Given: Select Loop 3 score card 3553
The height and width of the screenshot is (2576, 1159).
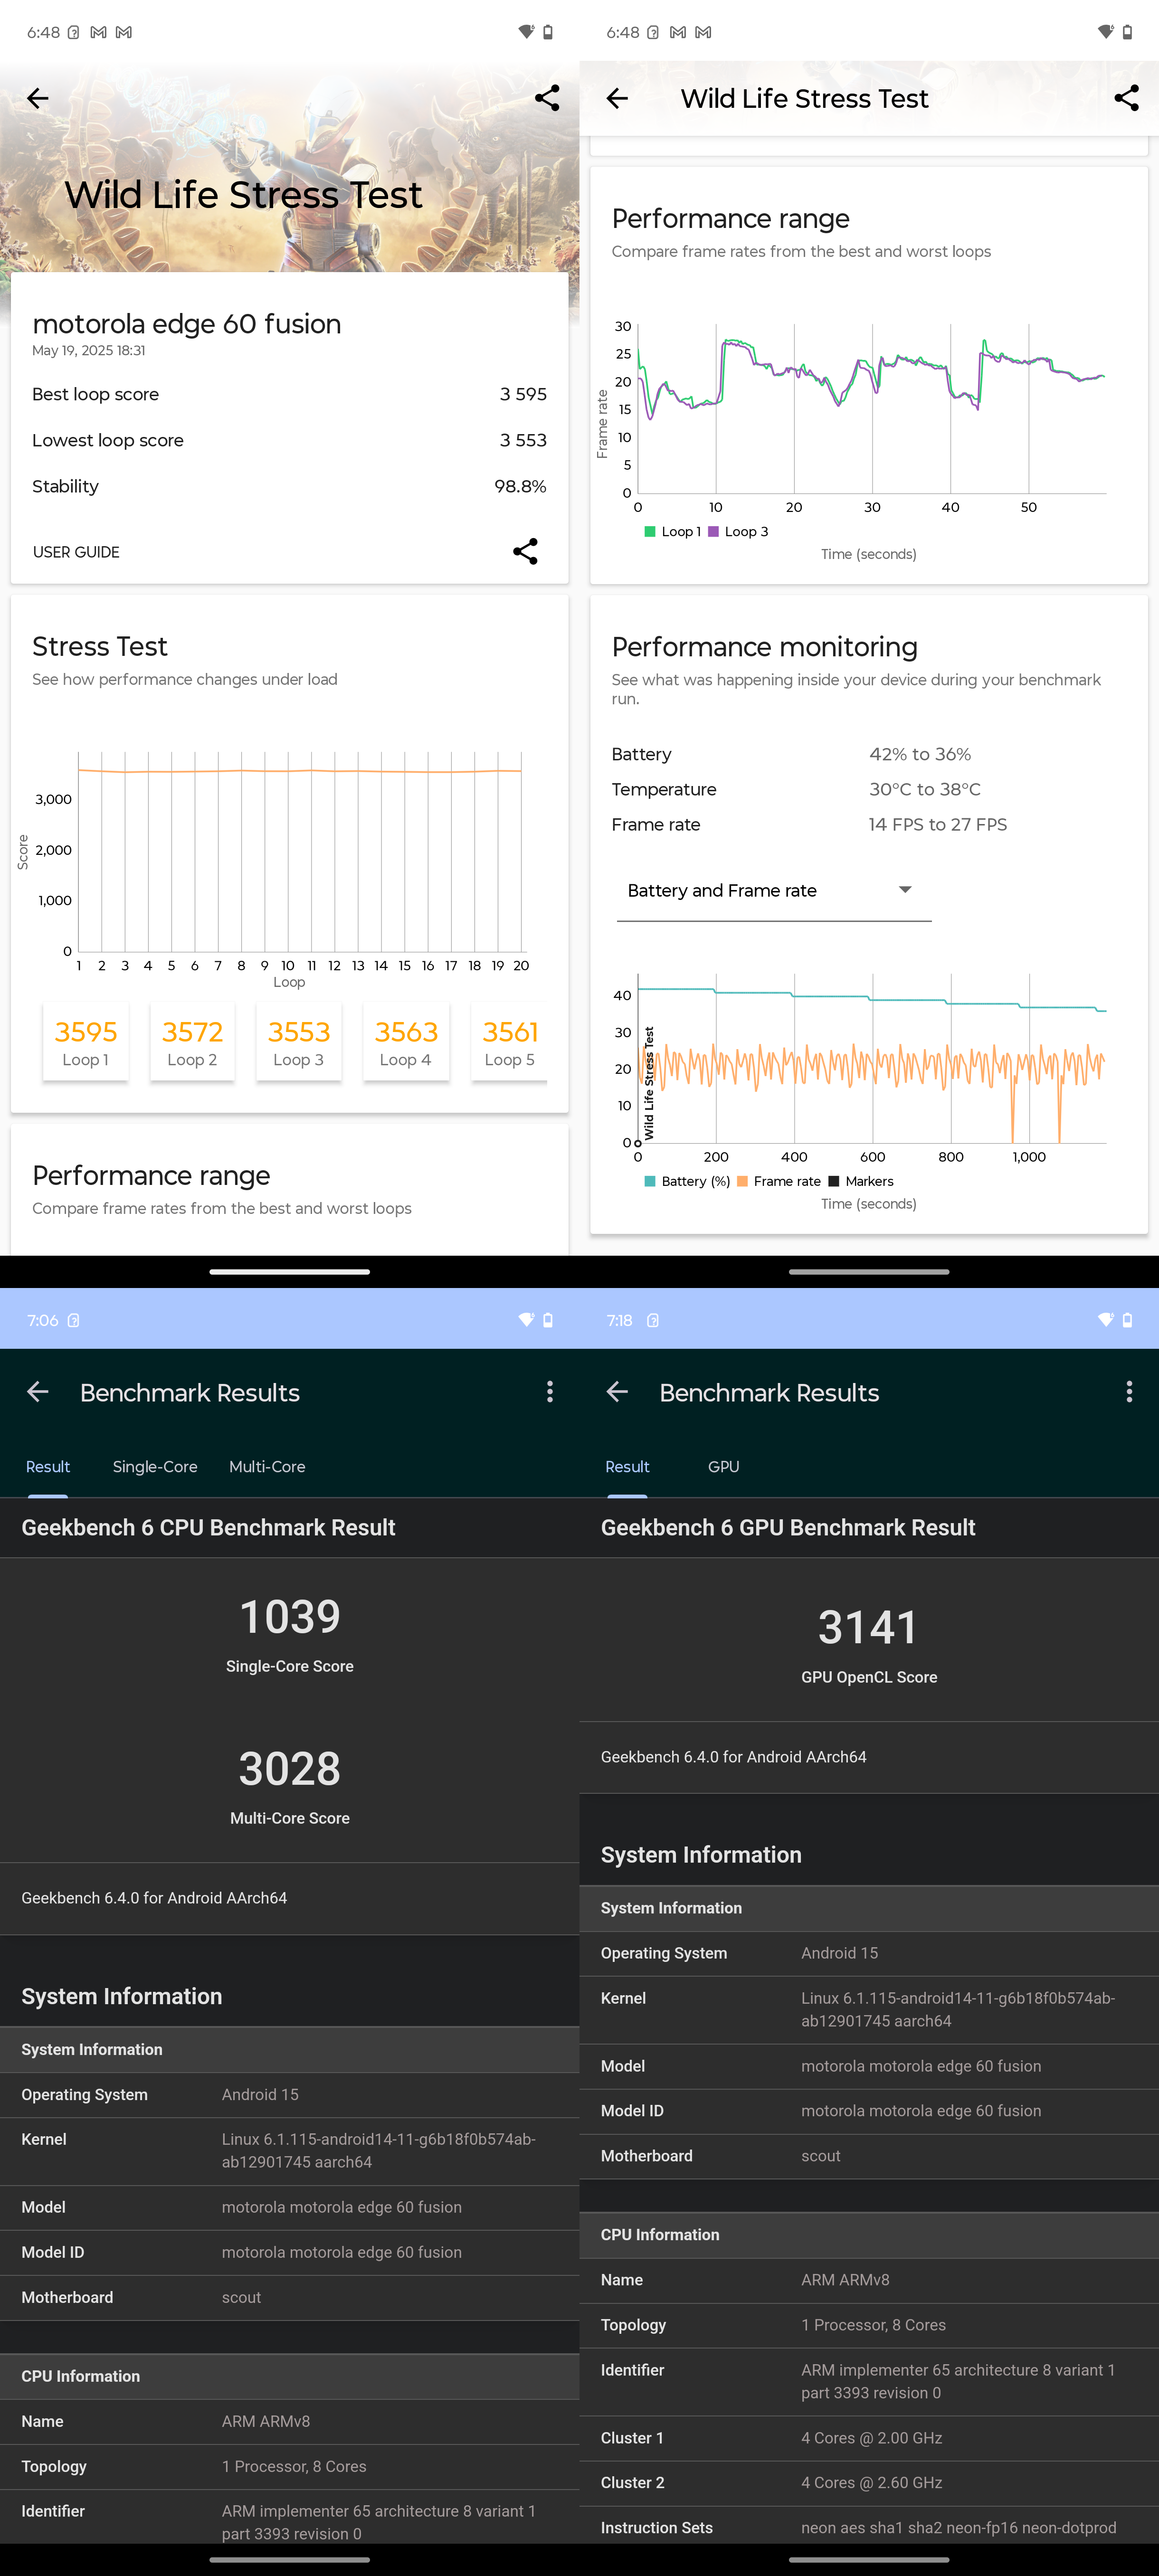Looking at the screenshot, I should (x=299, y=1041).
